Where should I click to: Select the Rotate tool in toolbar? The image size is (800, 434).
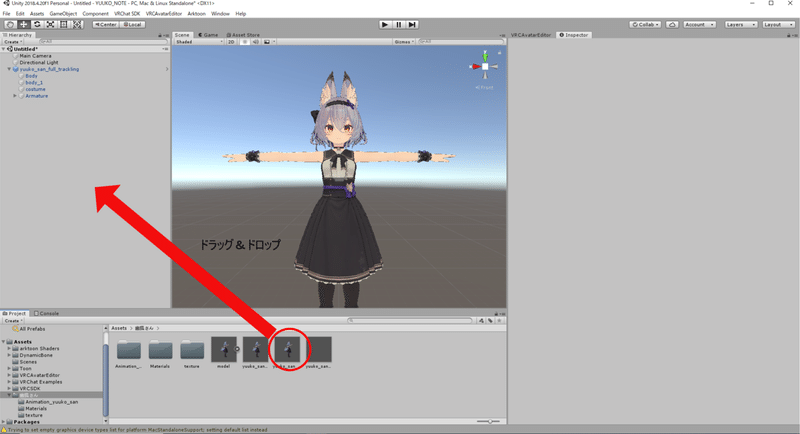click(x=37, y=24)
